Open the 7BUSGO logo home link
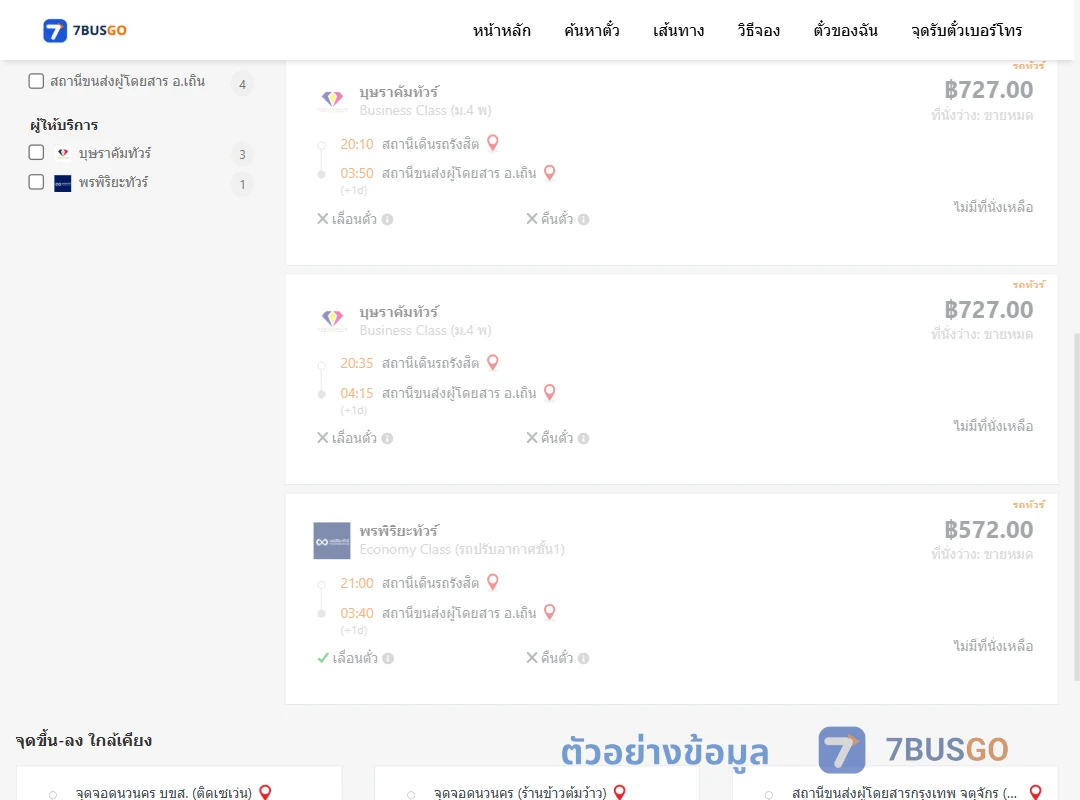 [x=85, y=30]
